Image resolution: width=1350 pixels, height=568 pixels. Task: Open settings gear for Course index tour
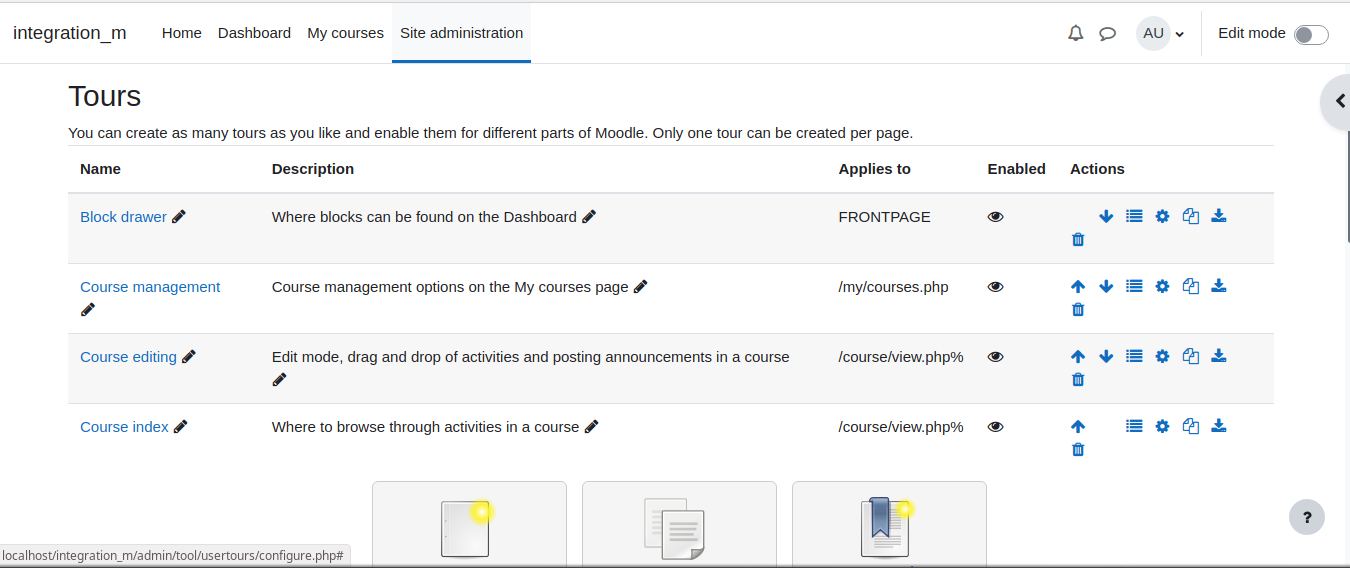tap(1162, 426)
